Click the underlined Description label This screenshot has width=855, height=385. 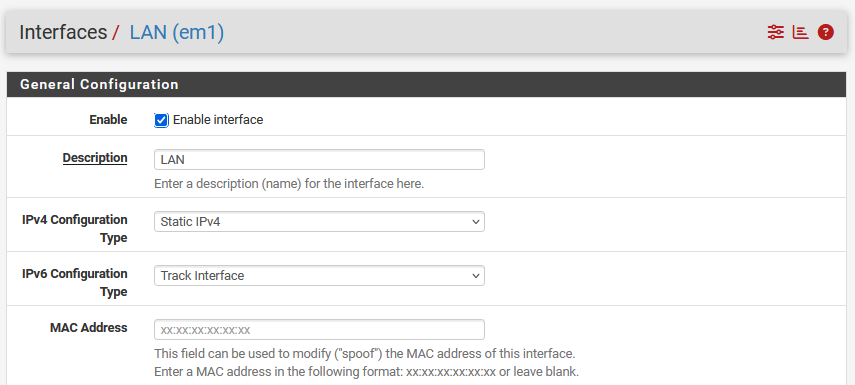coord(95,158)
